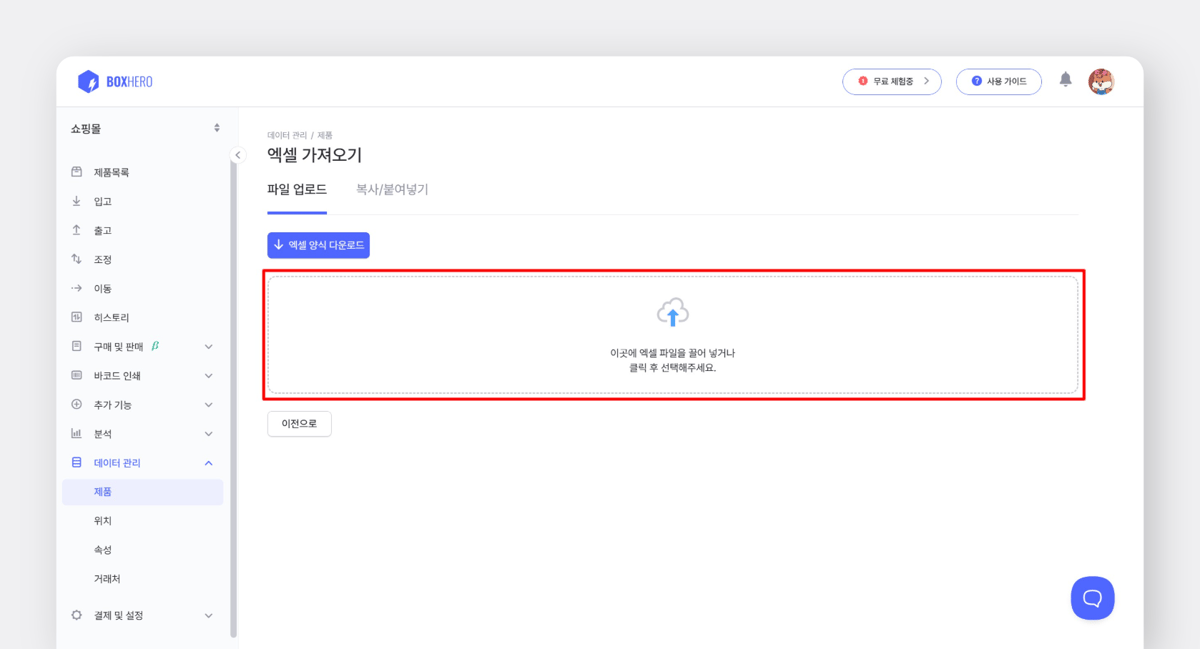View the 히스토리 section icon

[76, 316]
